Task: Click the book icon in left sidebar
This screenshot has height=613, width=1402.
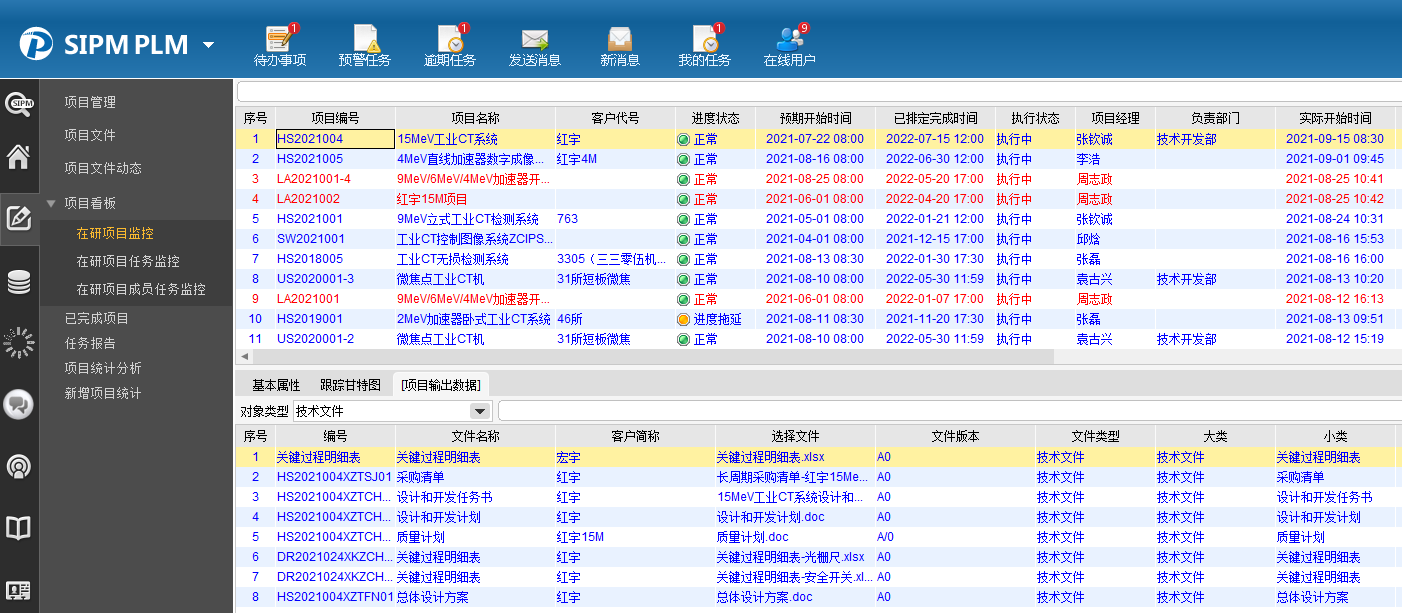Action: point(19,527)
